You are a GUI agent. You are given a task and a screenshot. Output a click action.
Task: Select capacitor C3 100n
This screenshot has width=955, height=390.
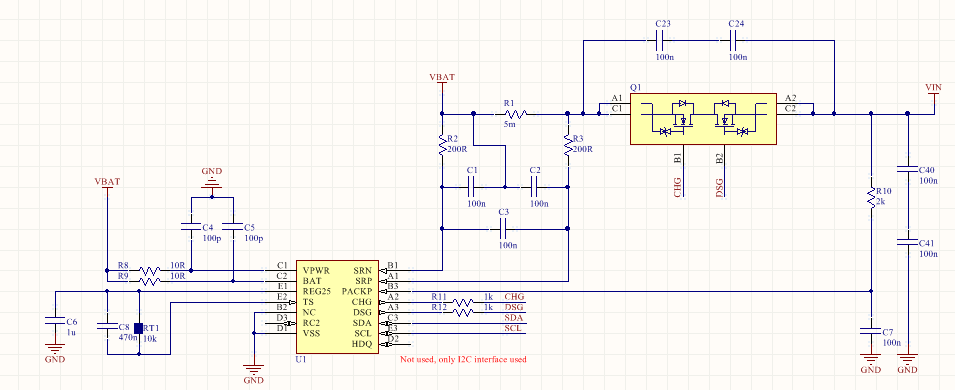tap(504, 229)
